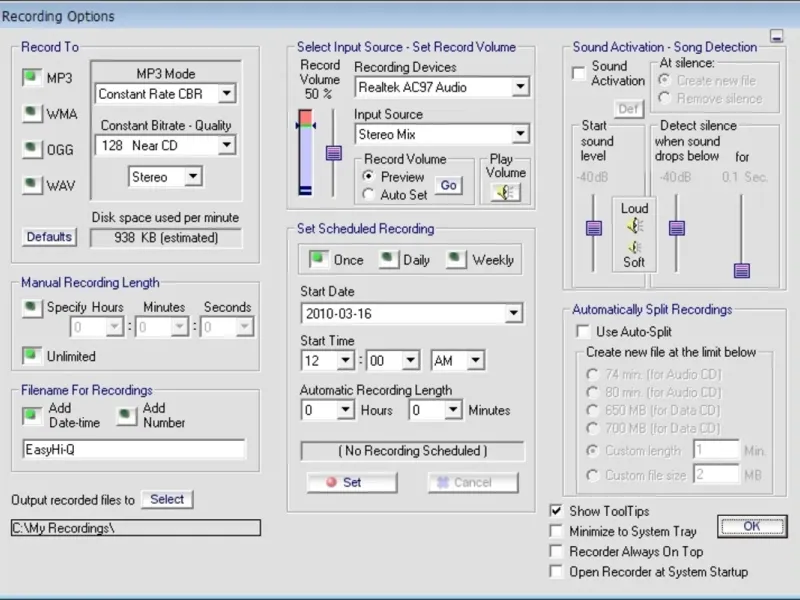Expand the Input Source Stereo Mix dropdown
800x600 pixels.
519,134
